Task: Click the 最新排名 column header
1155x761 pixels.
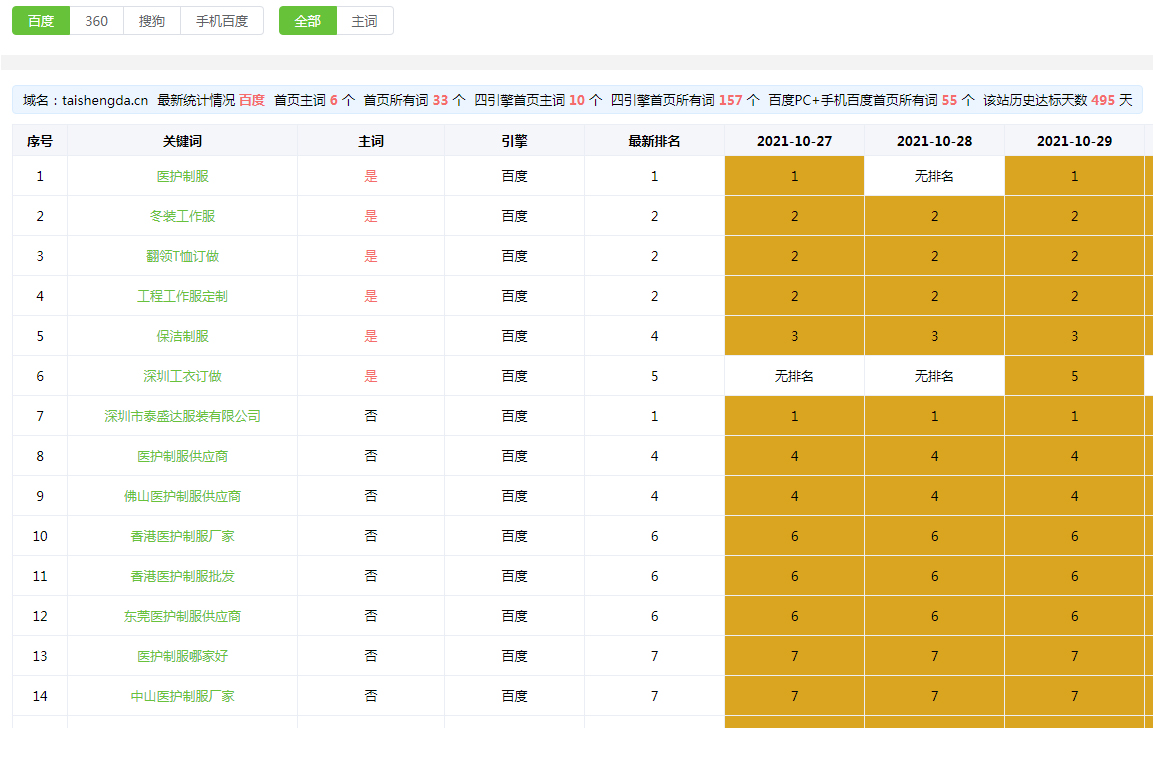Action: point(654,141)
